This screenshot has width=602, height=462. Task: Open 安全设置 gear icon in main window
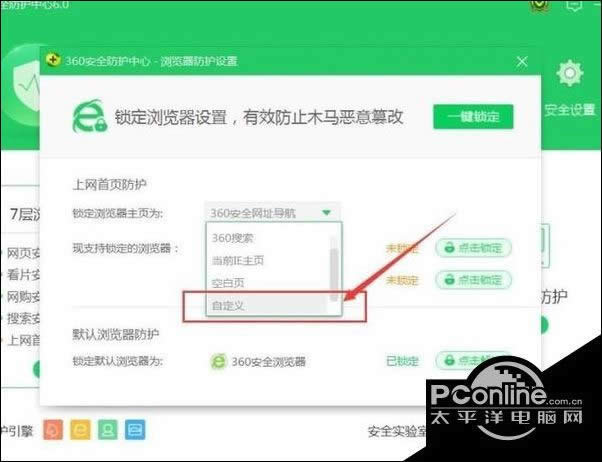[x=570, y=73]
